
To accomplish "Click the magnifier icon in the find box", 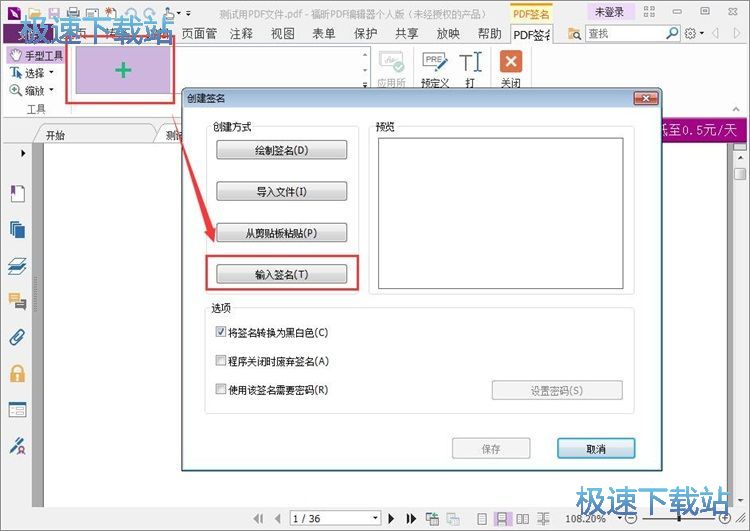I will tap(672, 33).
